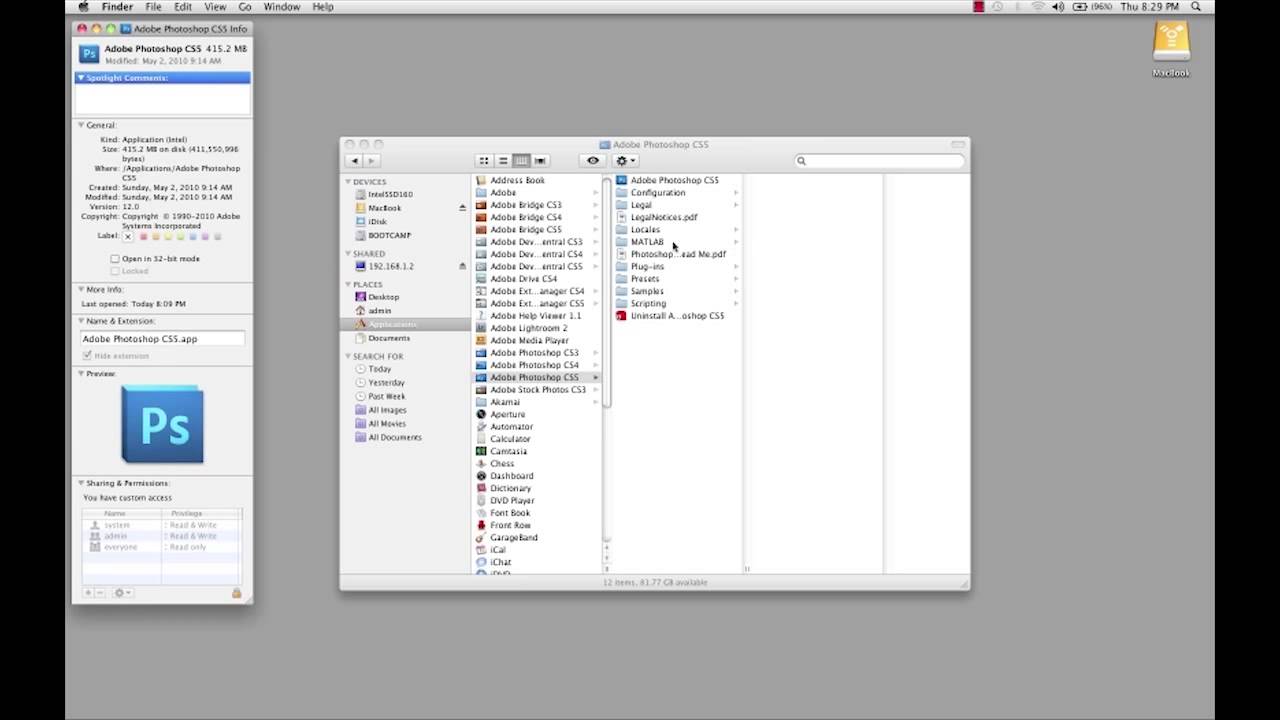Toggle the Locked checkbox
This screenshot has width=1280, height=720.
point(115,271)
